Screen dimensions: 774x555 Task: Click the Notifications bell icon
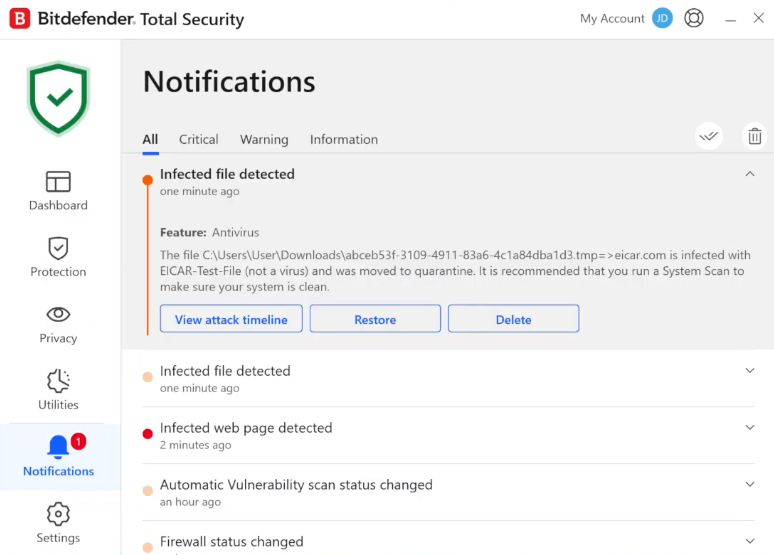[x=58, y=447]
